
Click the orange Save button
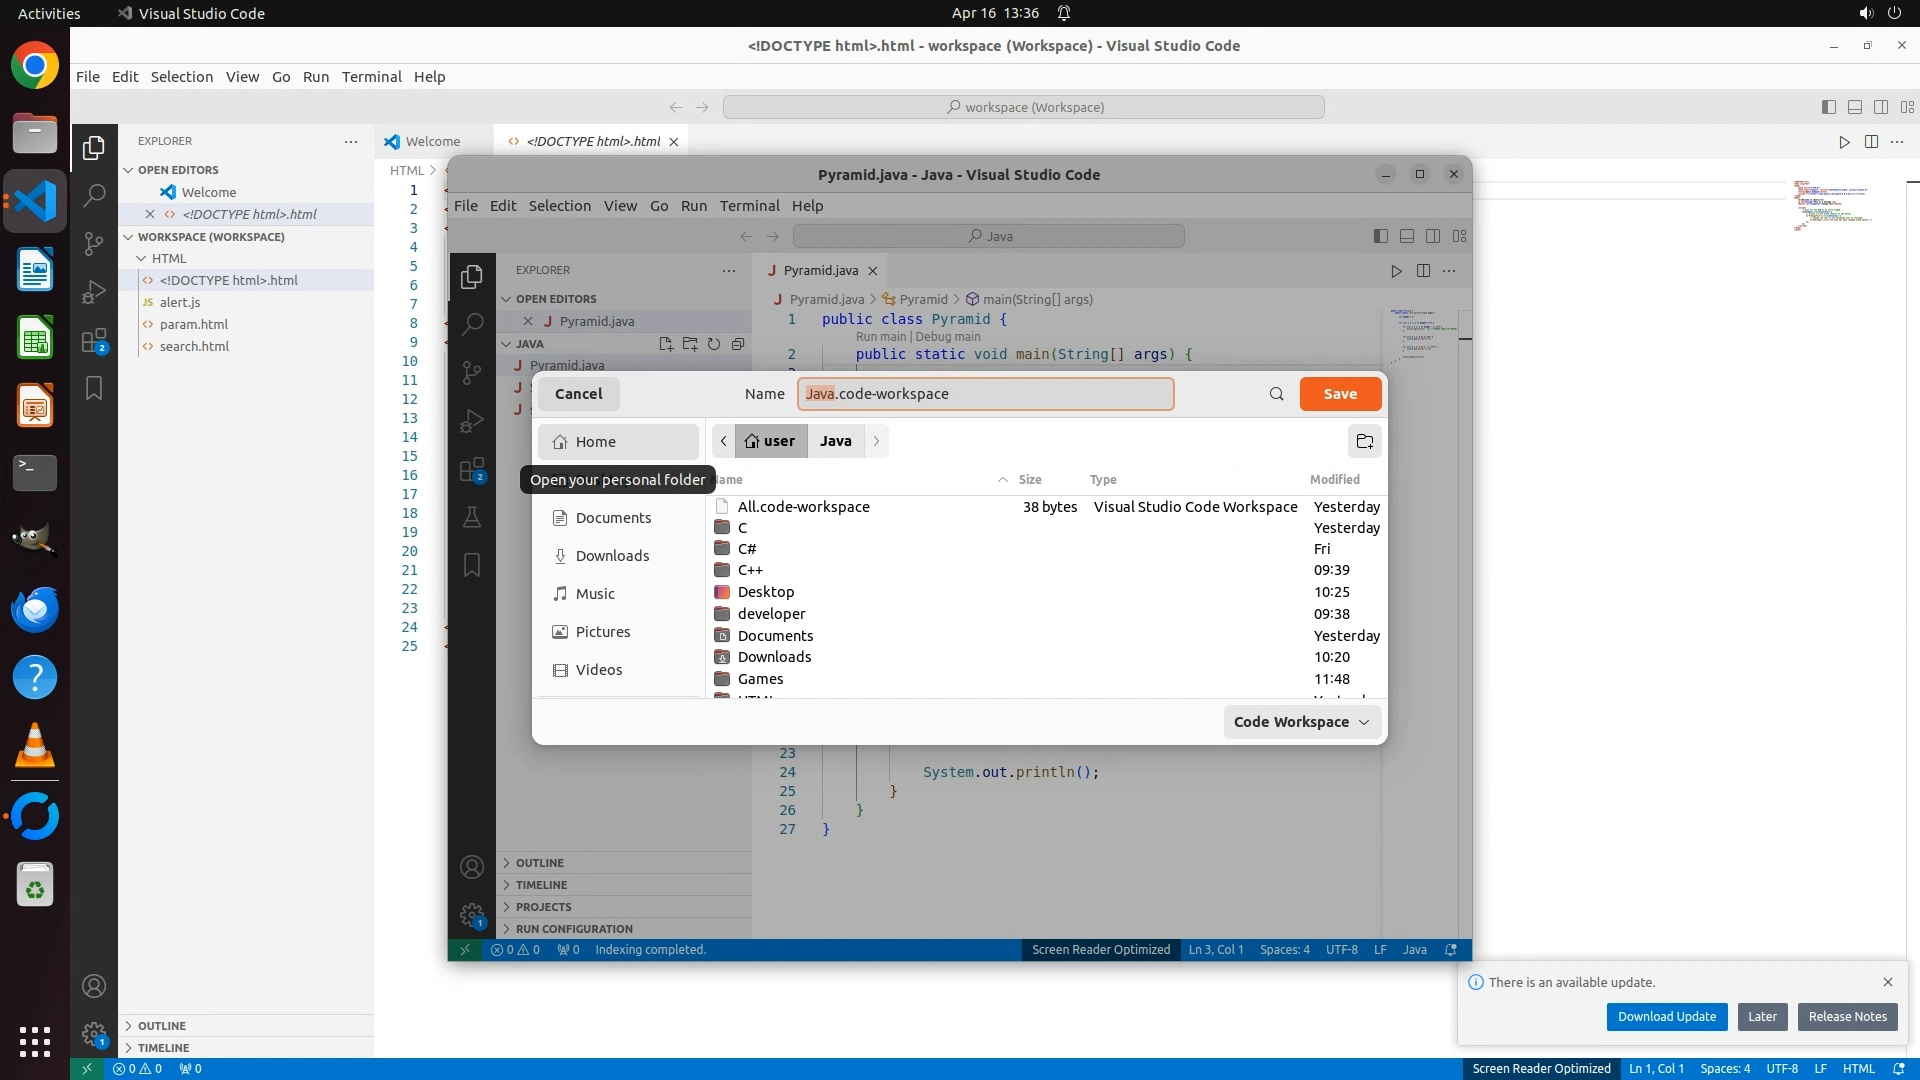coord(1340,394)
